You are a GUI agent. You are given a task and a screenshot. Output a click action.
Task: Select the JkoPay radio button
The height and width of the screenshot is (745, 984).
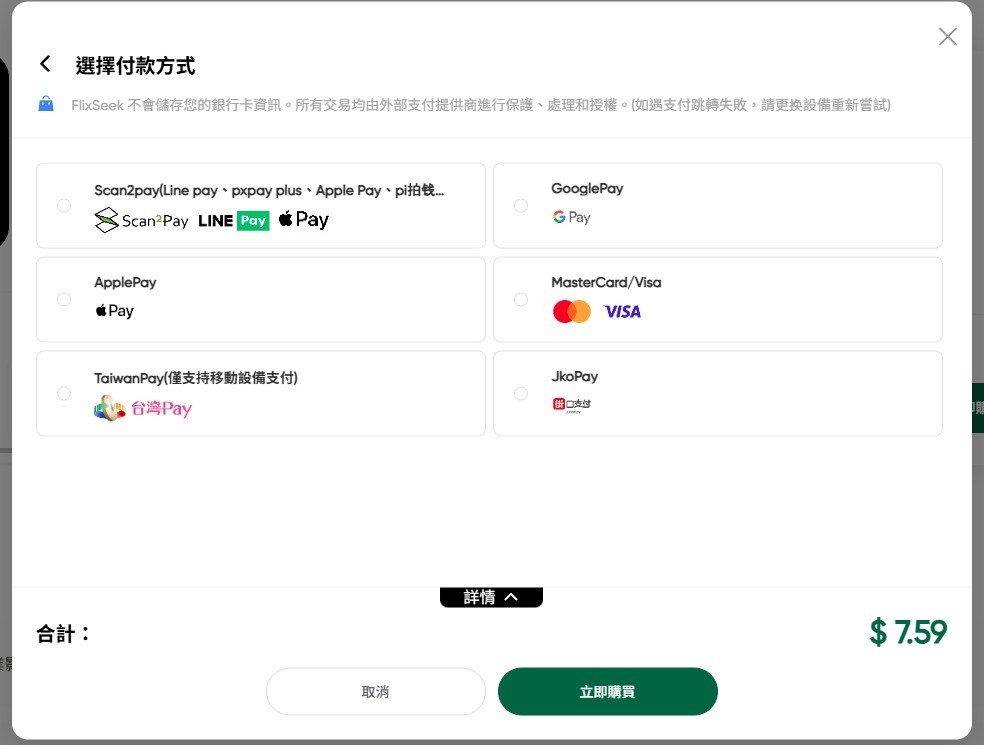pos(521,394)
